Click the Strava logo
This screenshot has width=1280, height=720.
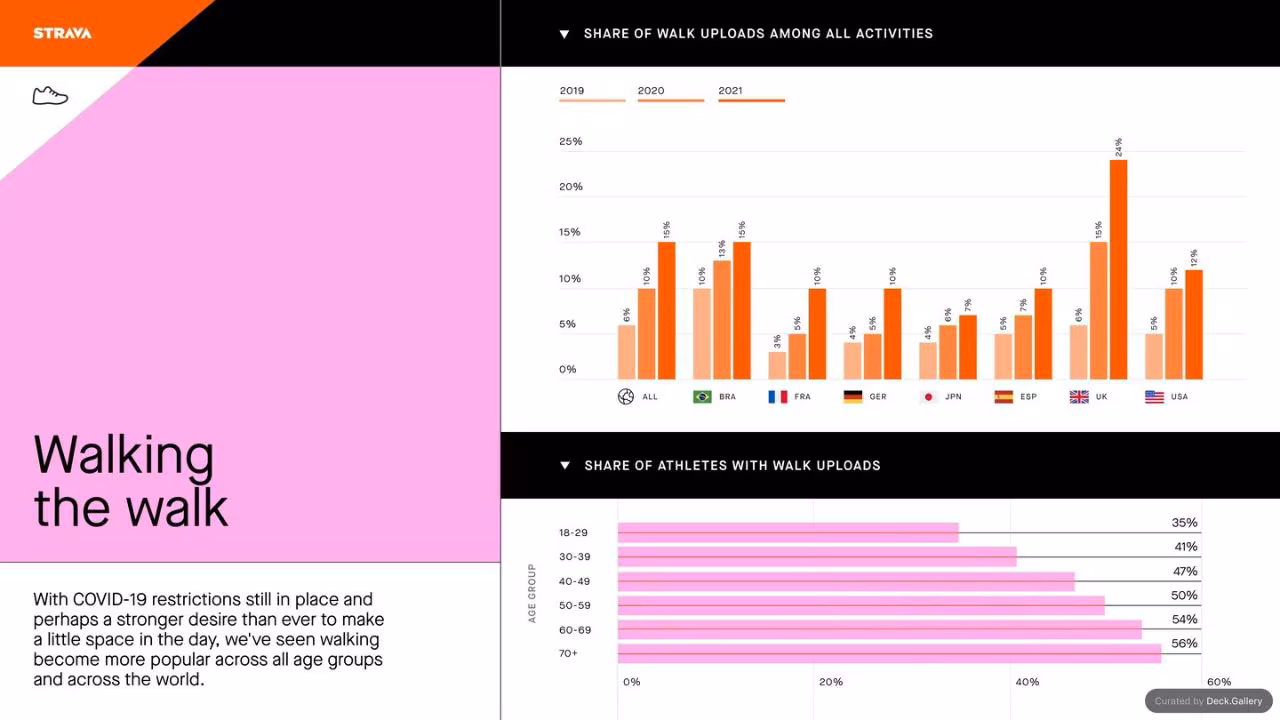click(x=62, y=33)
